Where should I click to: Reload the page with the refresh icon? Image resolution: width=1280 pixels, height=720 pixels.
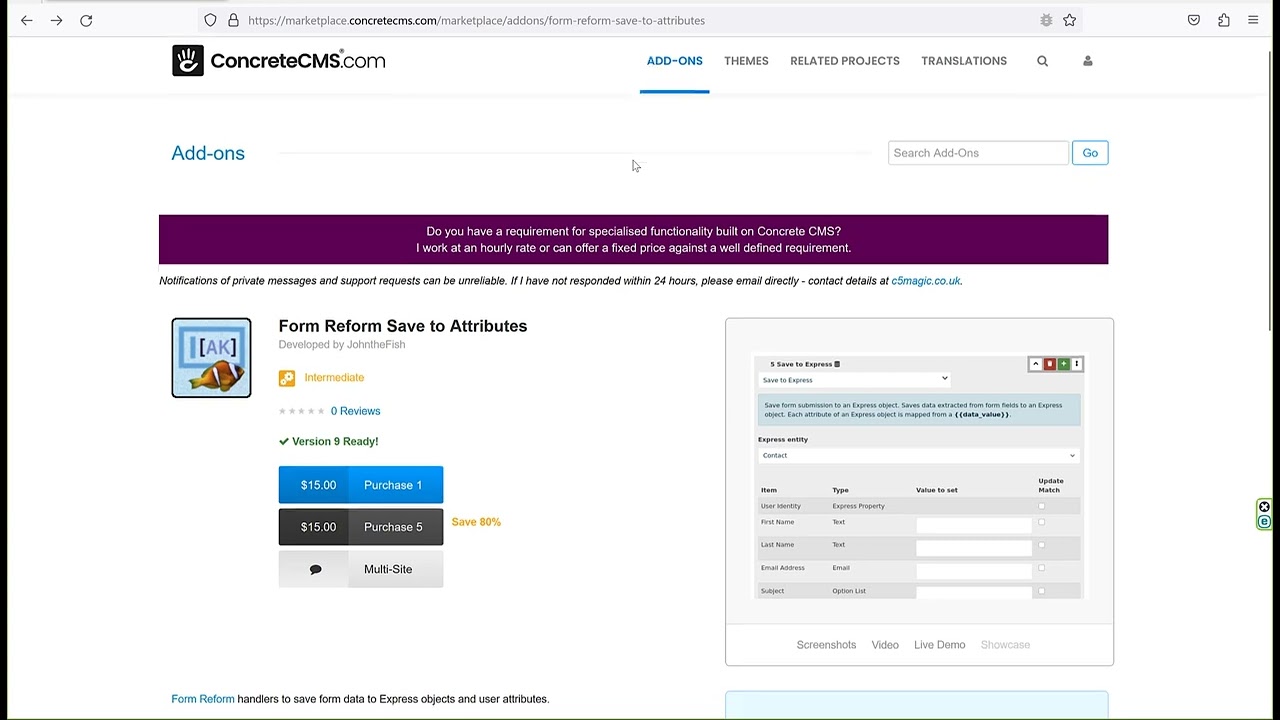[86, 20]
